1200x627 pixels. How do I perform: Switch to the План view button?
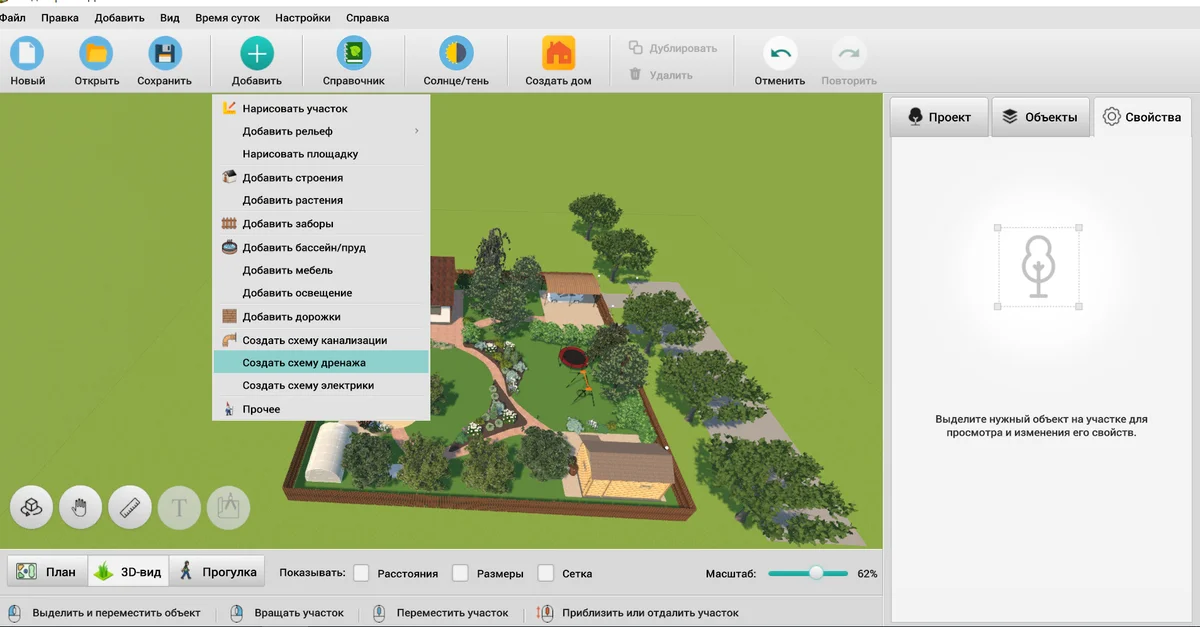[47, 572]
